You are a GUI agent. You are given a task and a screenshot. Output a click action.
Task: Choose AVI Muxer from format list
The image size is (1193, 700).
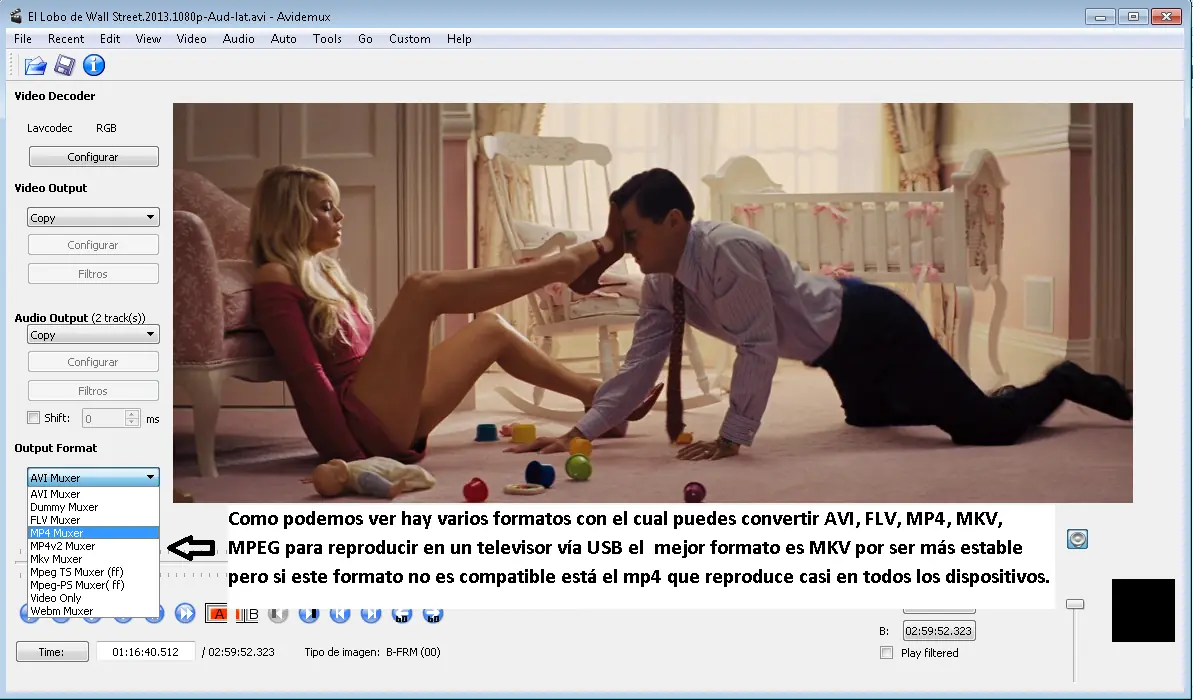coord(93,495)
